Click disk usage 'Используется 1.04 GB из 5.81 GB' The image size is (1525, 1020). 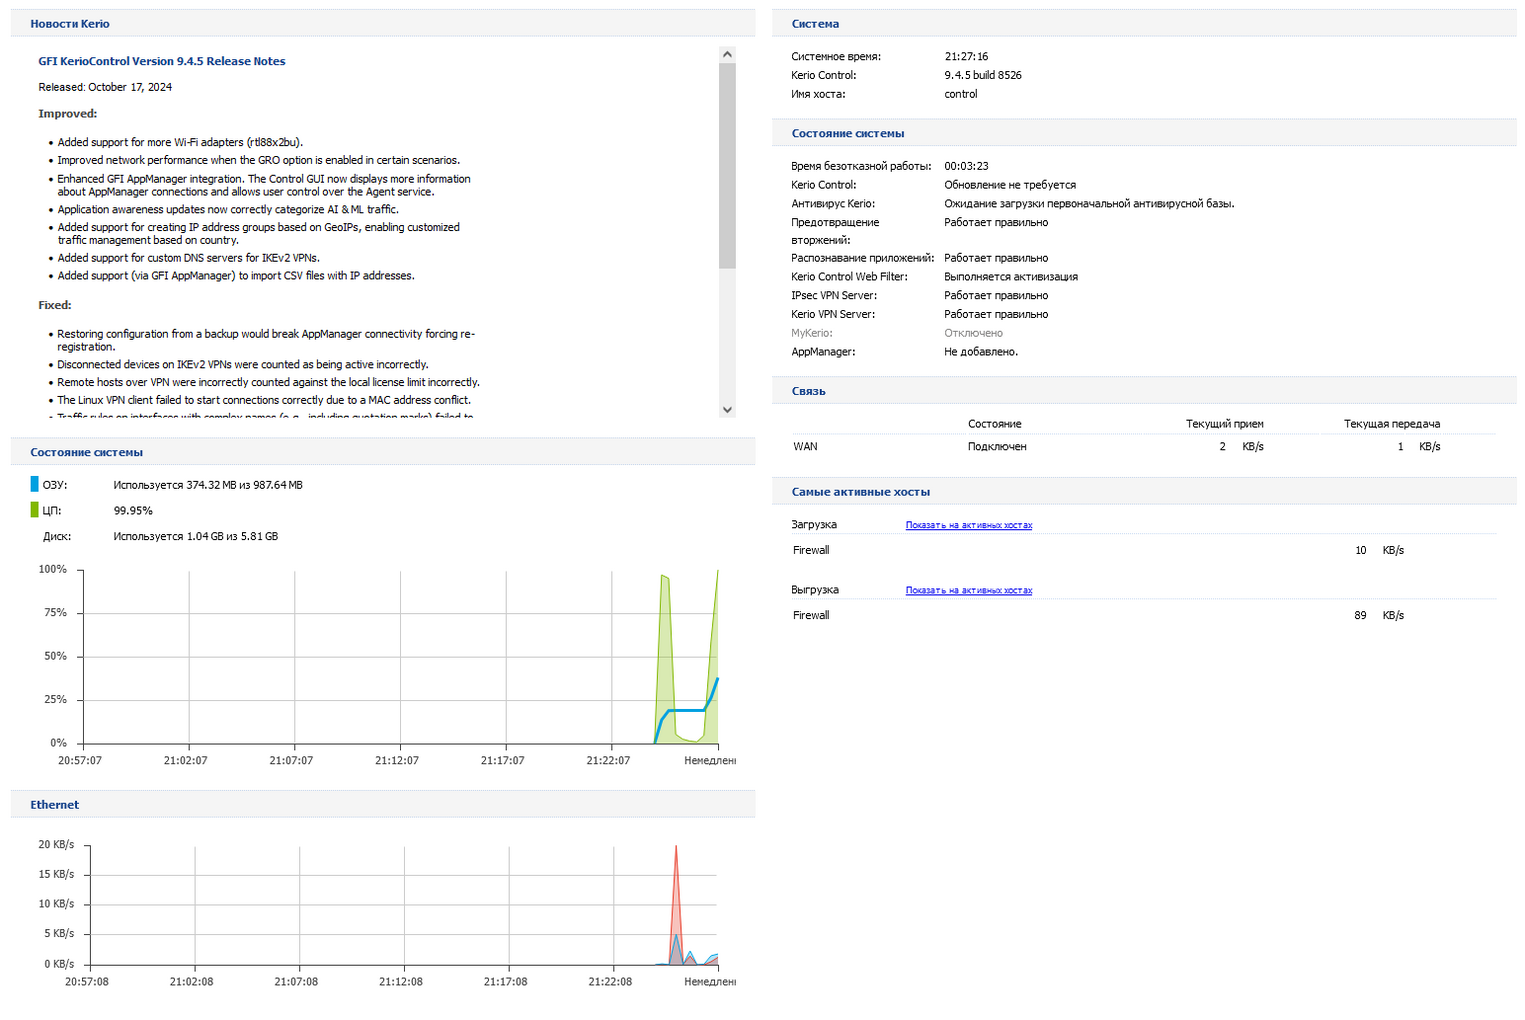click(x=196, y=537)
